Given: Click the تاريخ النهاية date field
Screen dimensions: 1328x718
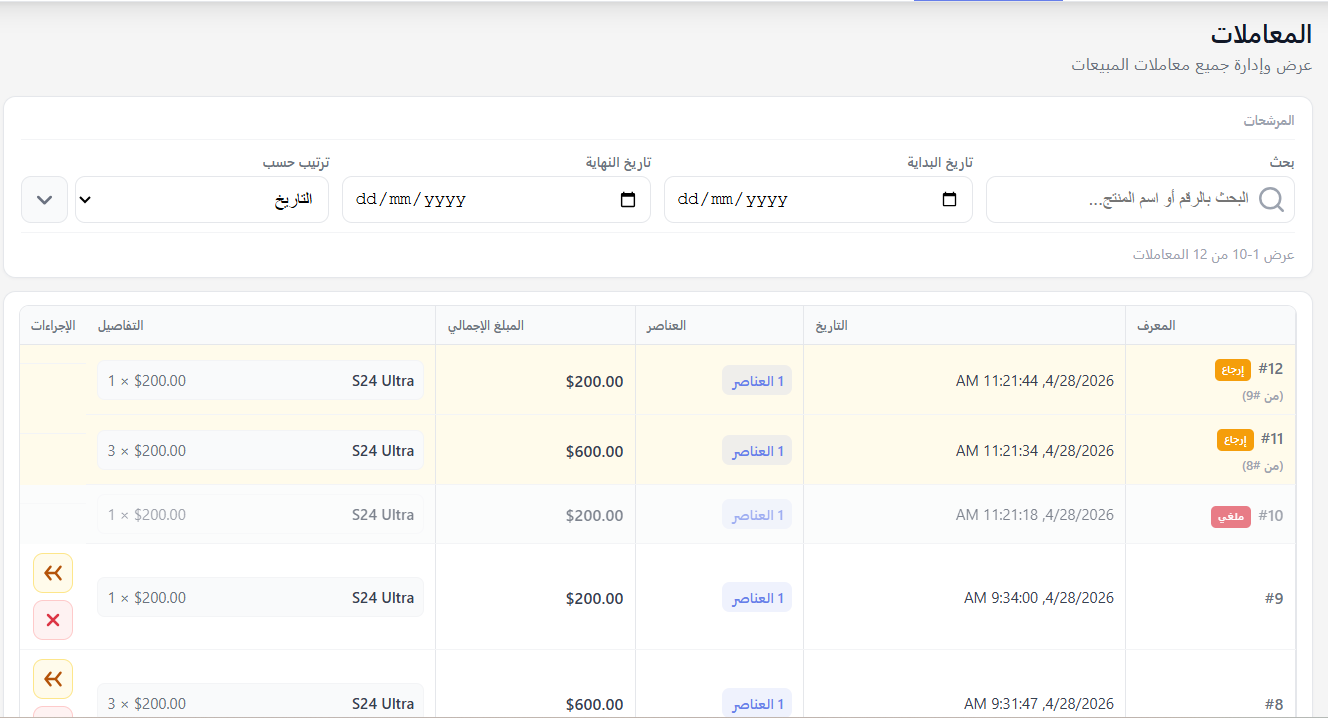Looking at the screenshot, I should [496, 199].
